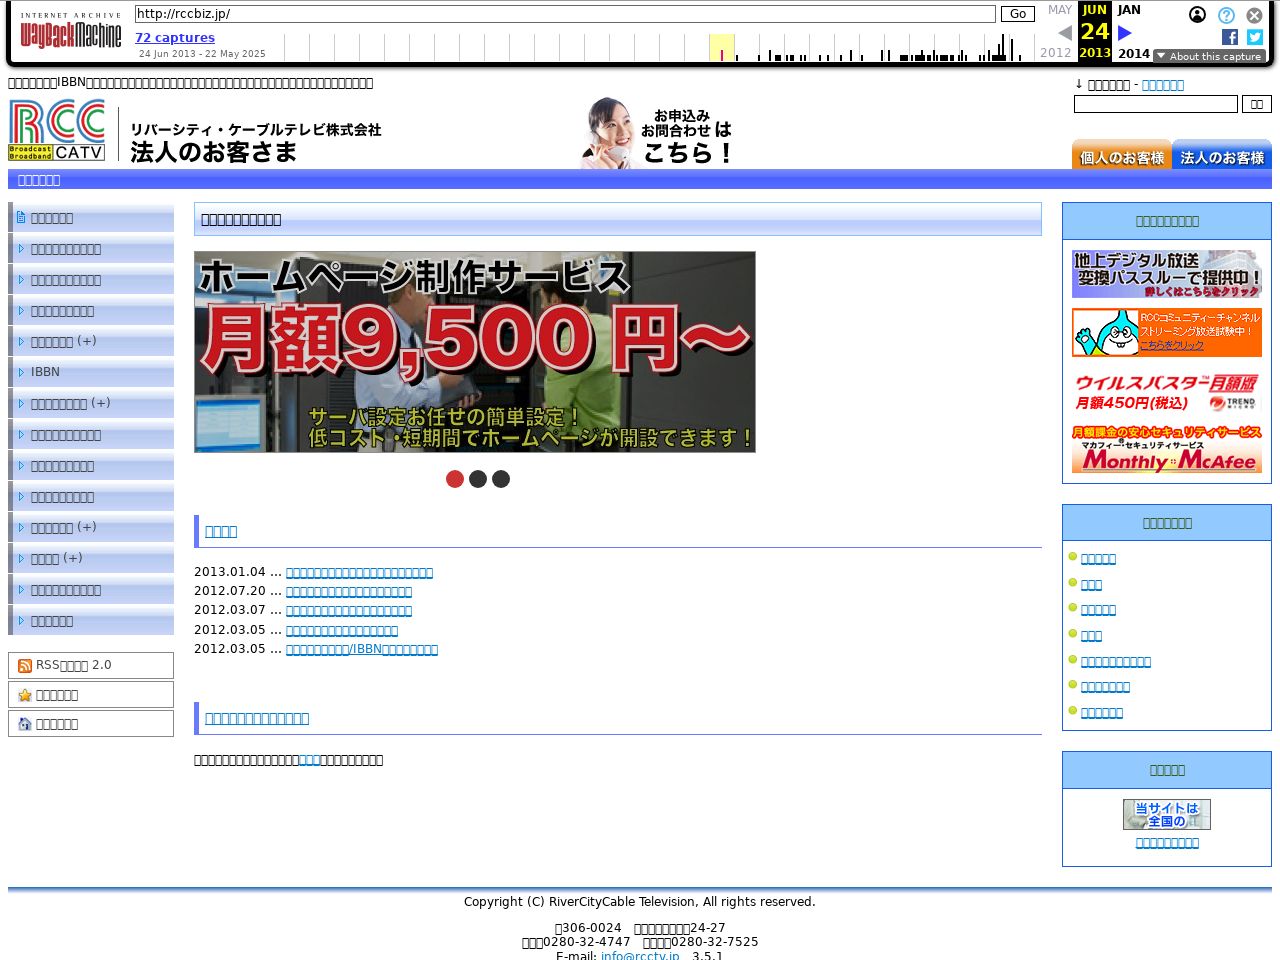Open the Wayback help question-mark icon
This screenshot has height=960, width=1280.
pos(1226,15)
